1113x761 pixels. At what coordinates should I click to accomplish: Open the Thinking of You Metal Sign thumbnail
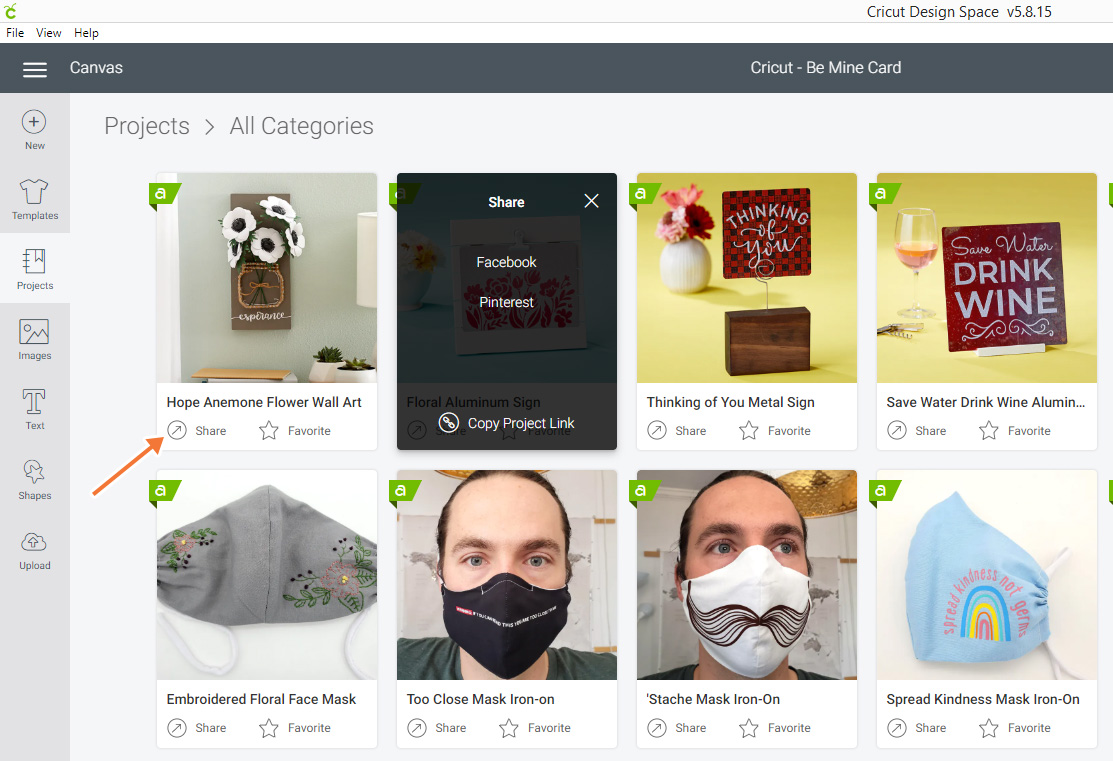[x=747, y=278]
